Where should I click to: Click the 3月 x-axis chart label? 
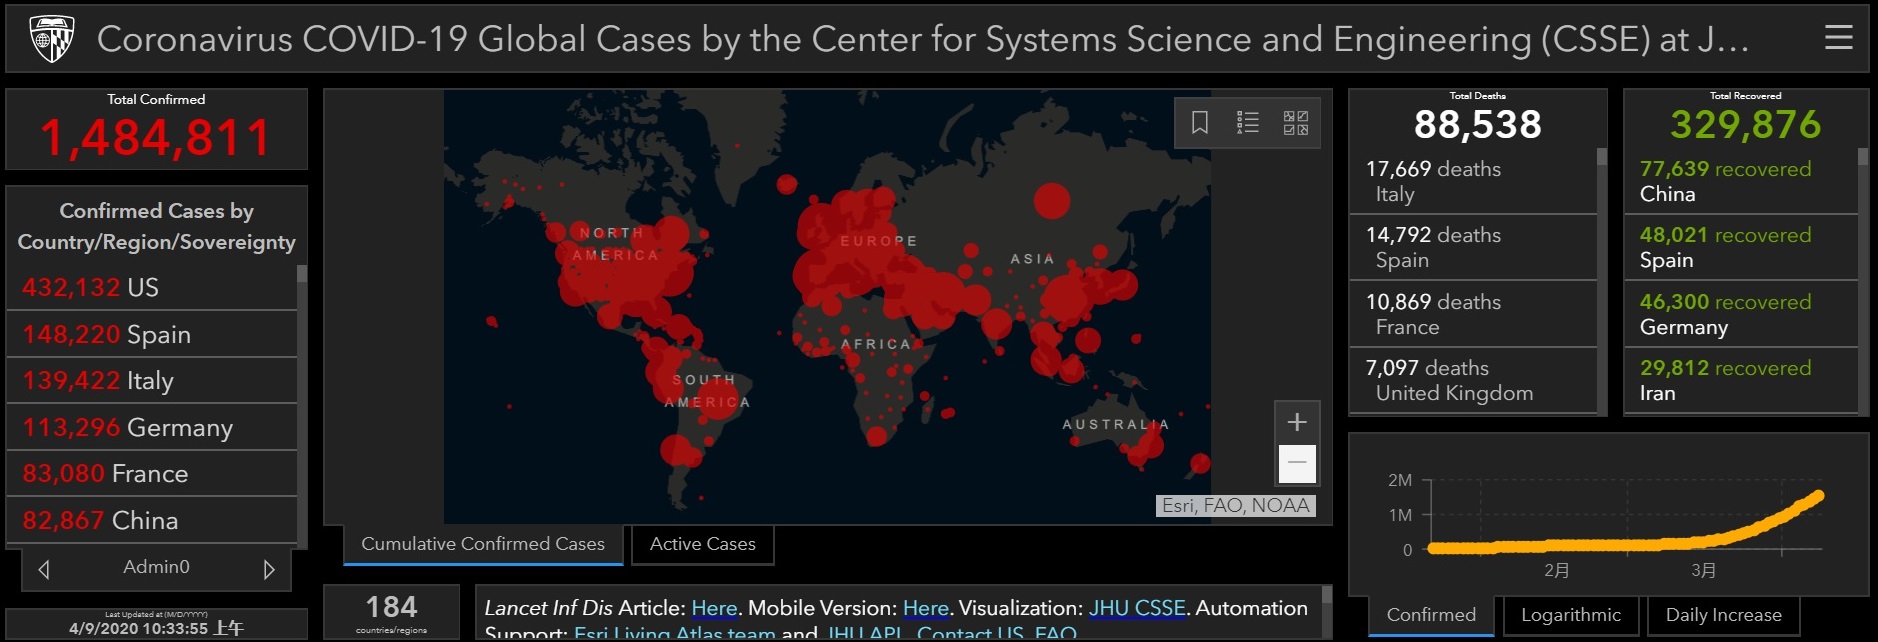[1703, 570]
